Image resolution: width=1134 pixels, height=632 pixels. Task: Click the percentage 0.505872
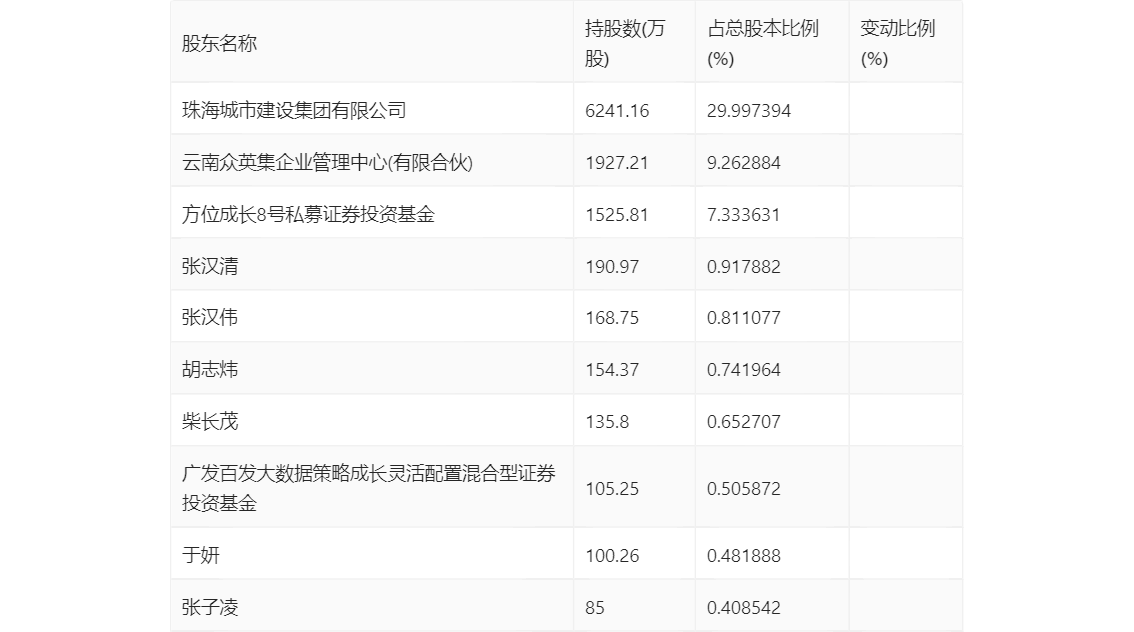coord(743,489)
